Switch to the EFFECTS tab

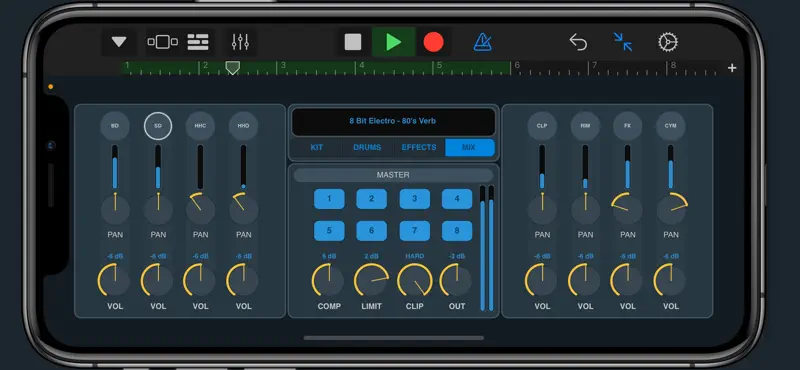[419, 147]
